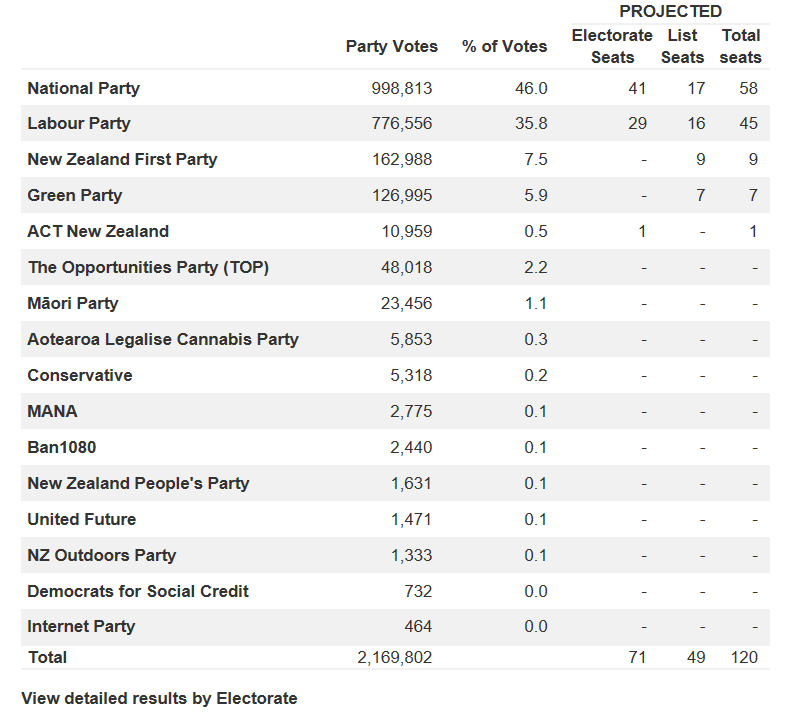Click ACT New Zealand party name
This screenshot has width=794, height=720.
98,232
